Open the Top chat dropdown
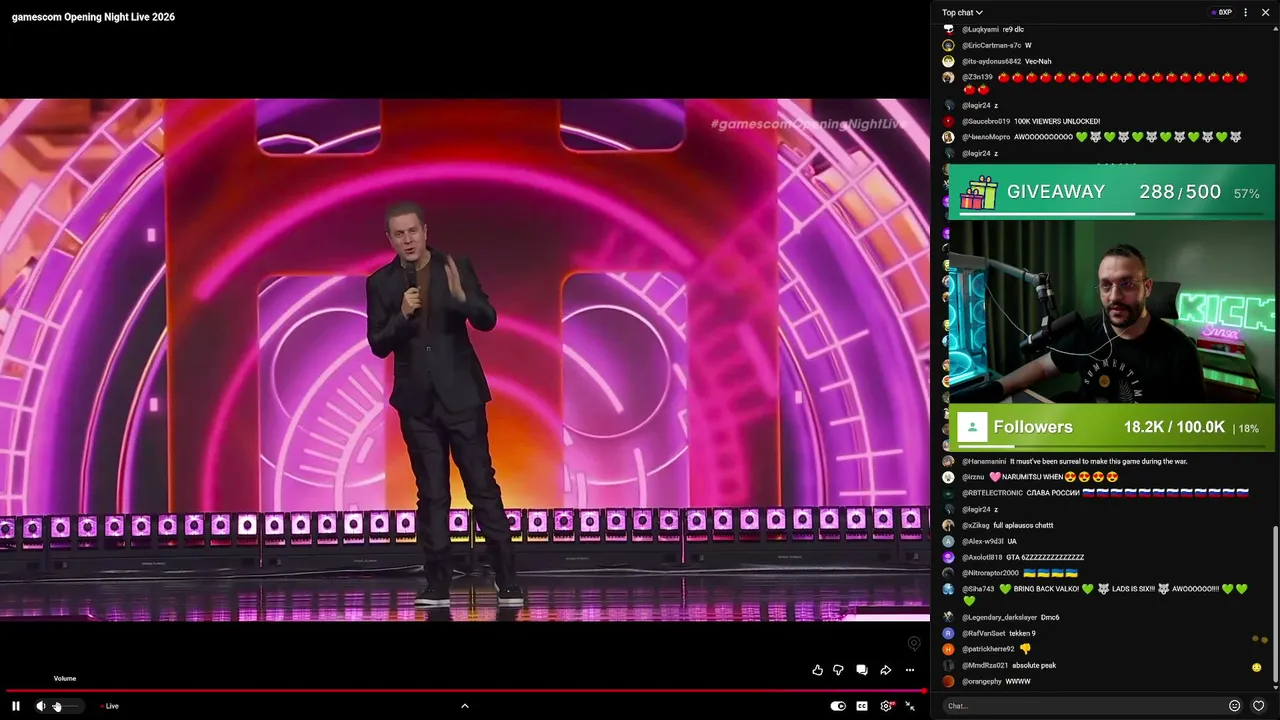 pyautogui.click(x=962, y=13)
